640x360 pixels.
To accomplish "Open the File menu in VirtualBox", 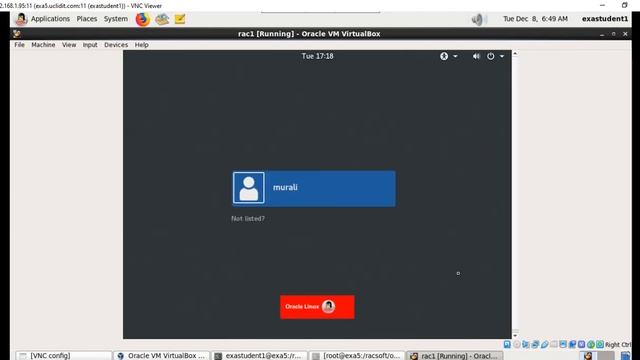I will click(x=20, y=45).
